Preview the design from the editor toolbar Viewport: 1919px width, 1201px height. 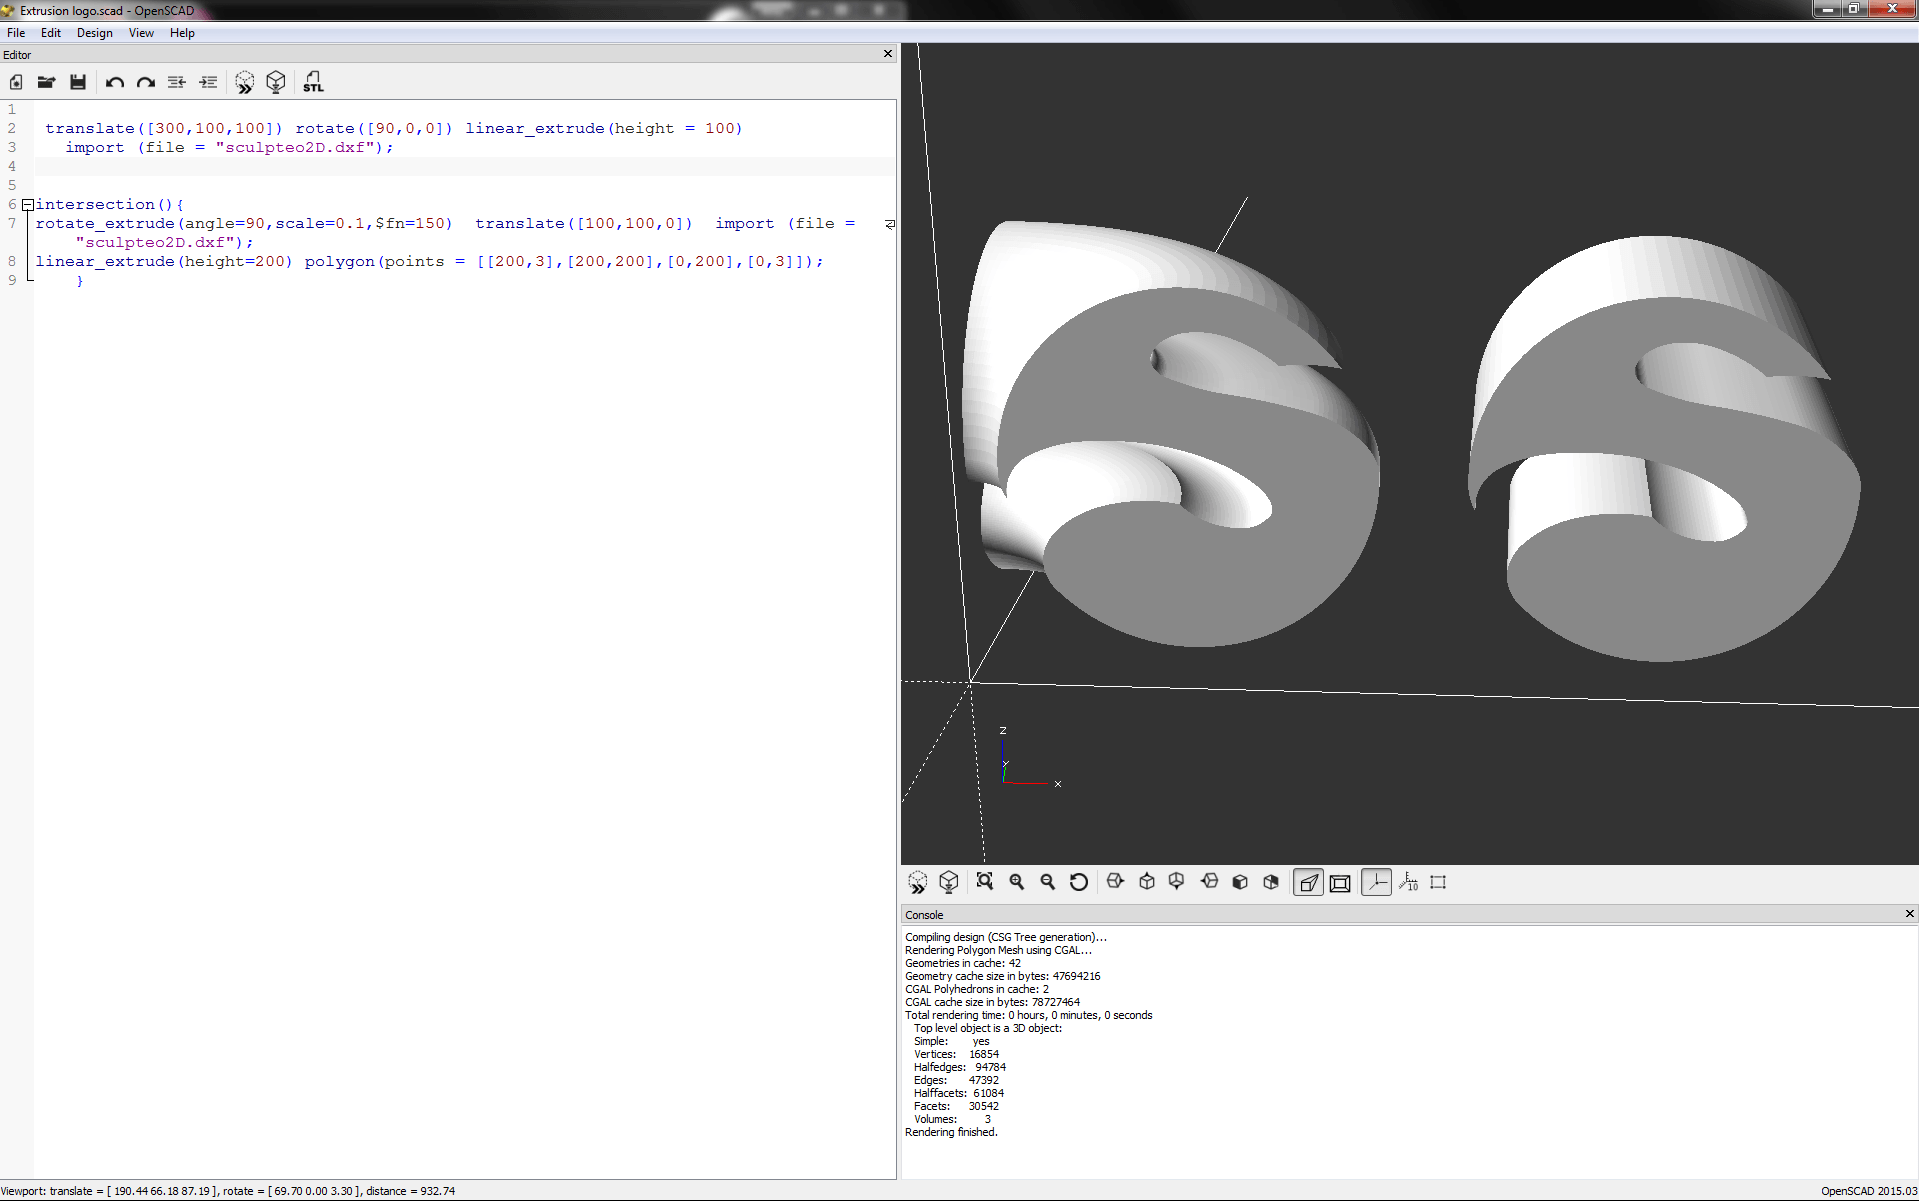pos(245,82)
